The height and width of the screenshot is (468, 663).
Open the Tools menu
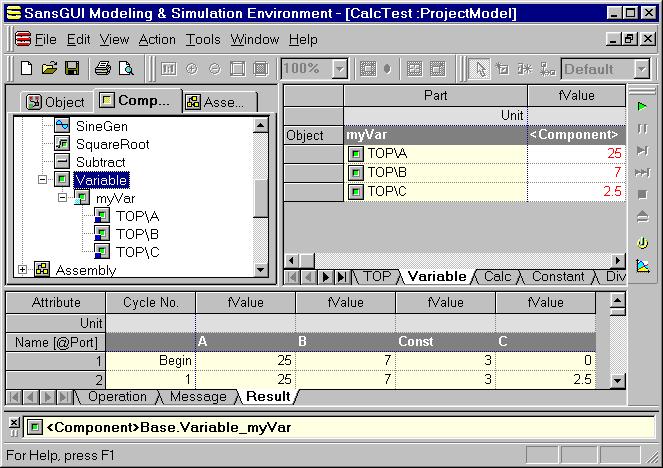[x=203, y=40]
